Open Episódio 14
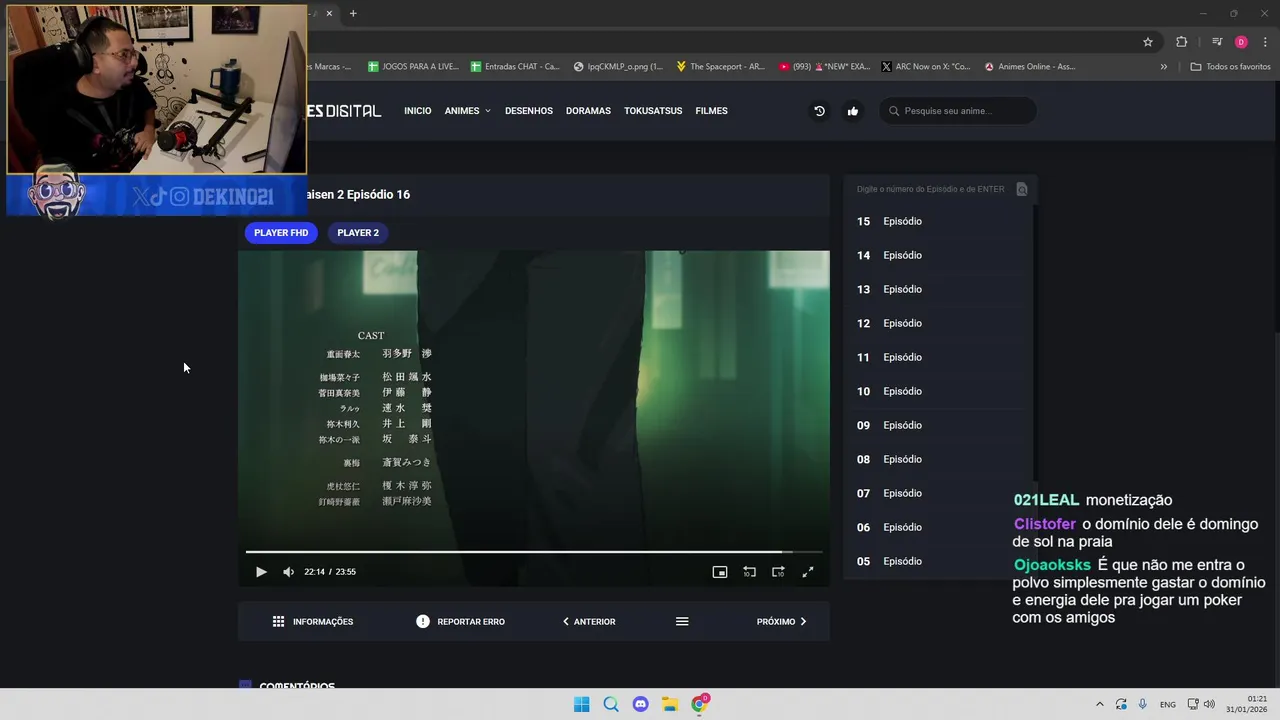This screenshot has width=1280, height=720. pos(936,255)
